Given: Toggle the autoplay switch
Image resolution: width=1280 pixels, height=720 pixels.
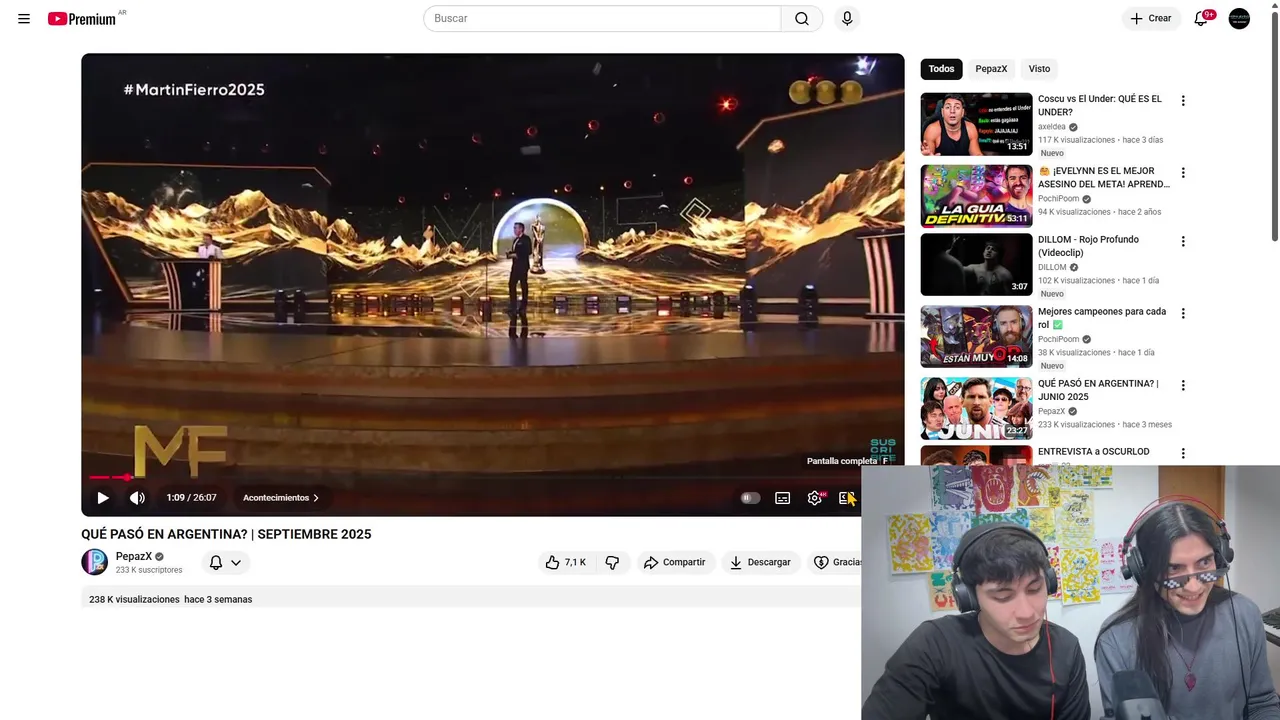Looking at the screenshot, I should pyautogui.click(x=749, y=498).
